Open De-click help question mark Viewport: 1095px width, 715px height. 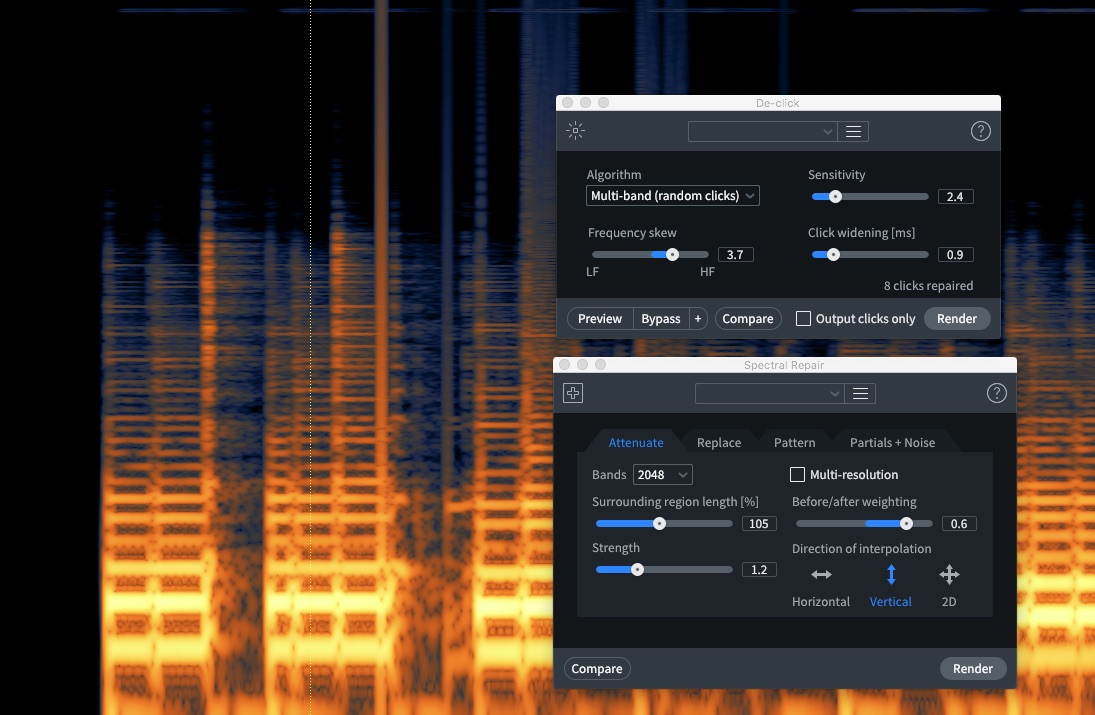980,131
